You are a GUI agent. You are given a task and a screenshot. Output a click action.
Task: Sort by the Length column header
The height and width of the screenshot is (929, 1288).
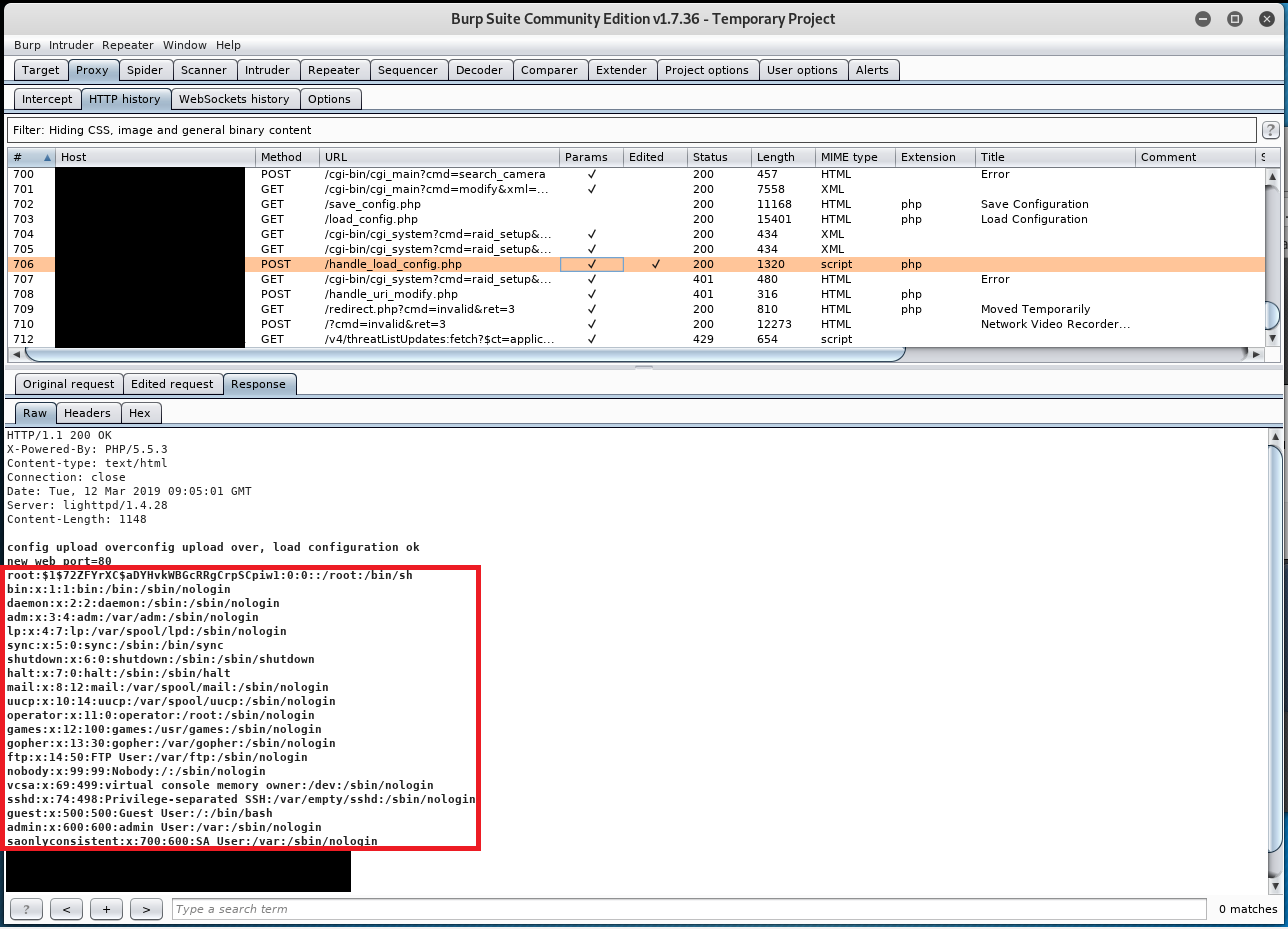click(x=783, y=157)
